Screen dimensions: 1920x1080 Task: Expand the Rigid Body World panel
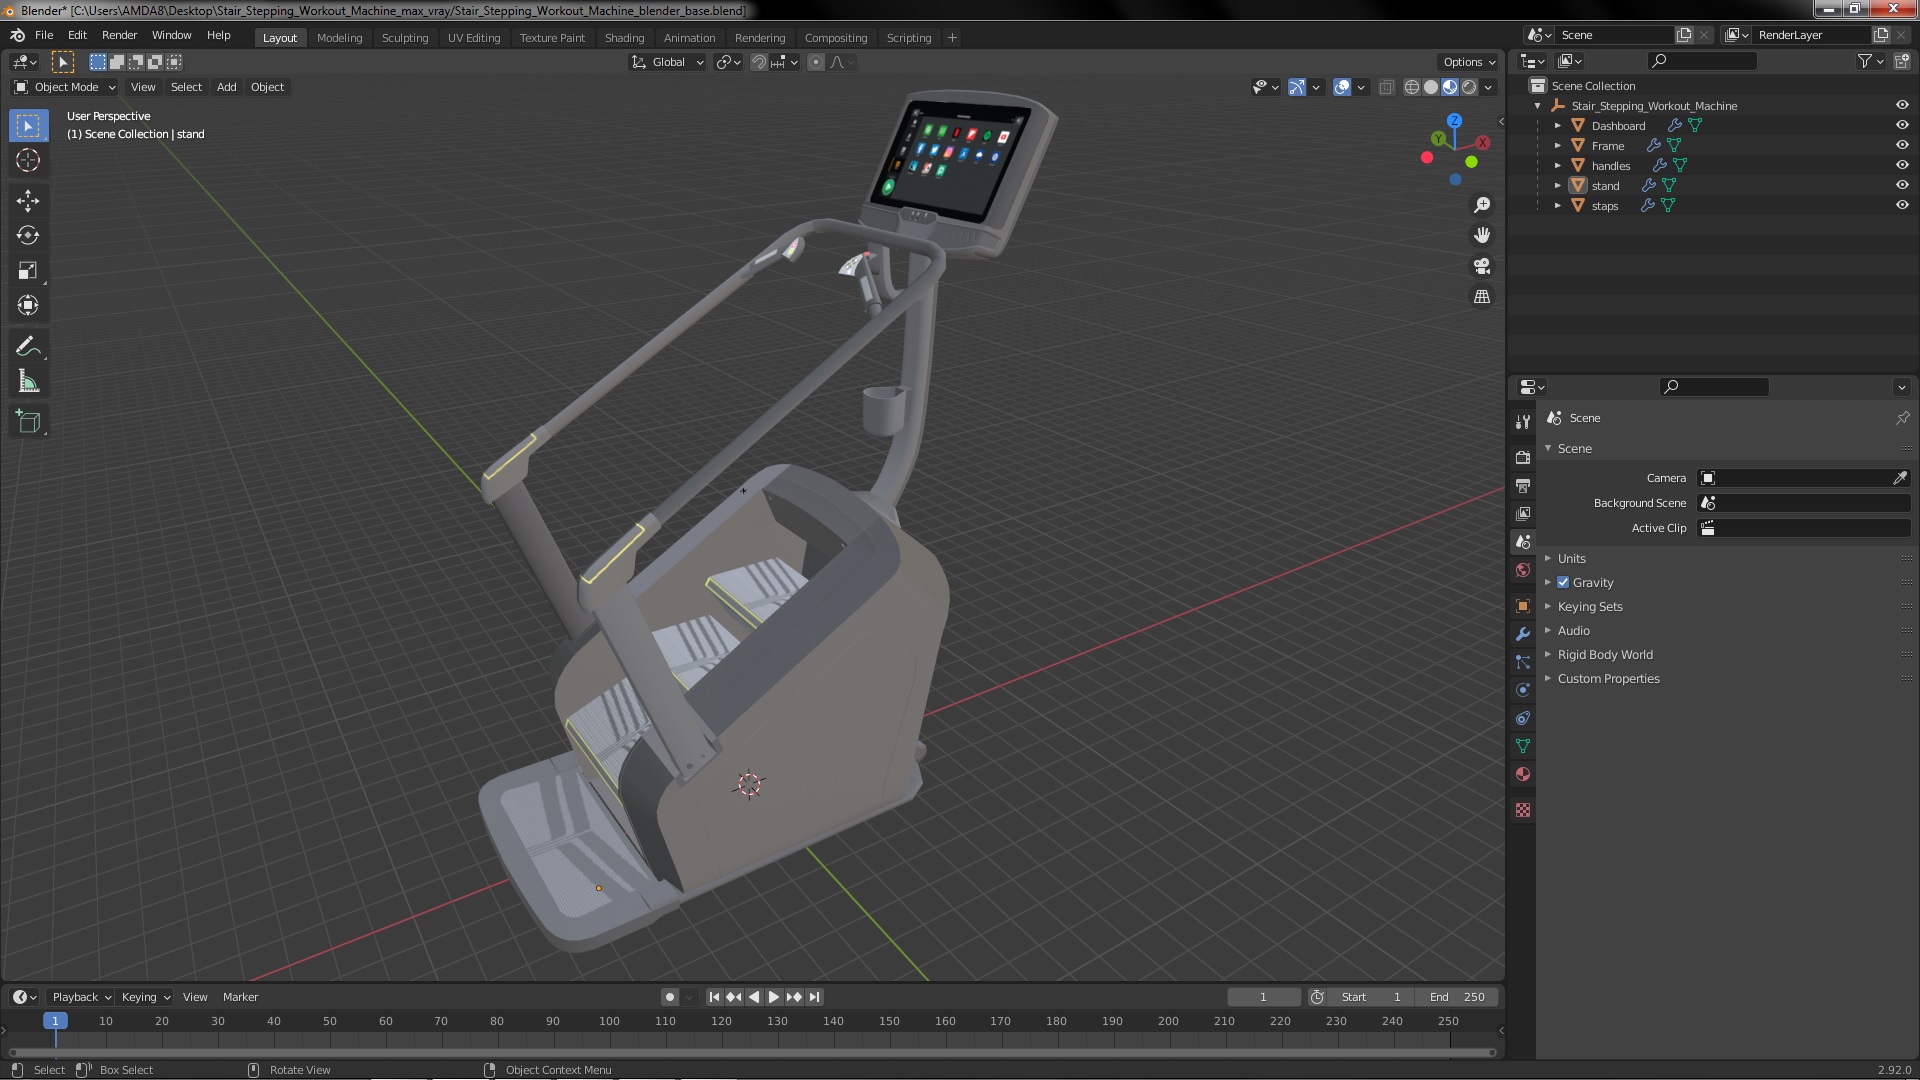coord(1604,655)
